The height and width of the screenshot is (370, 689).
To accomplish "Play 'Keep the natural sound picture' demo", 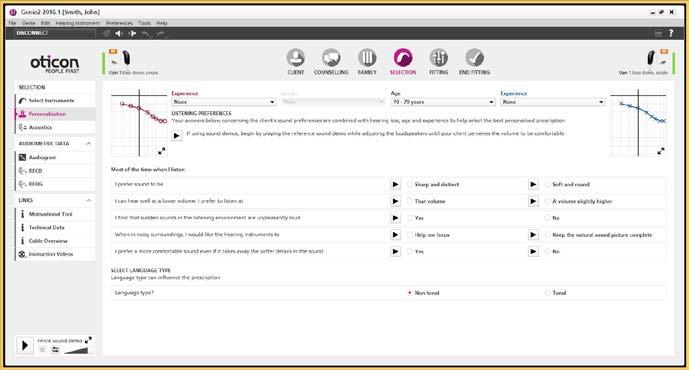I will point(533,235).
